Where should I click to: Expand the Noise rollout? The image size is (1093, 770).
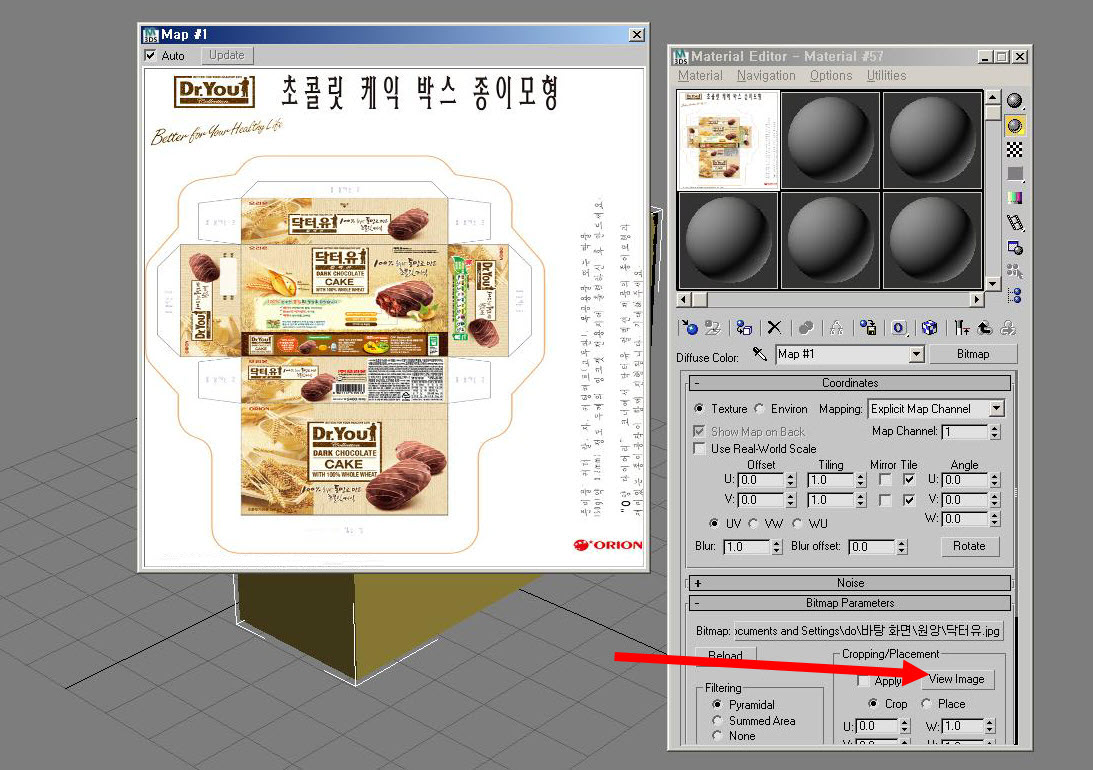850,583
